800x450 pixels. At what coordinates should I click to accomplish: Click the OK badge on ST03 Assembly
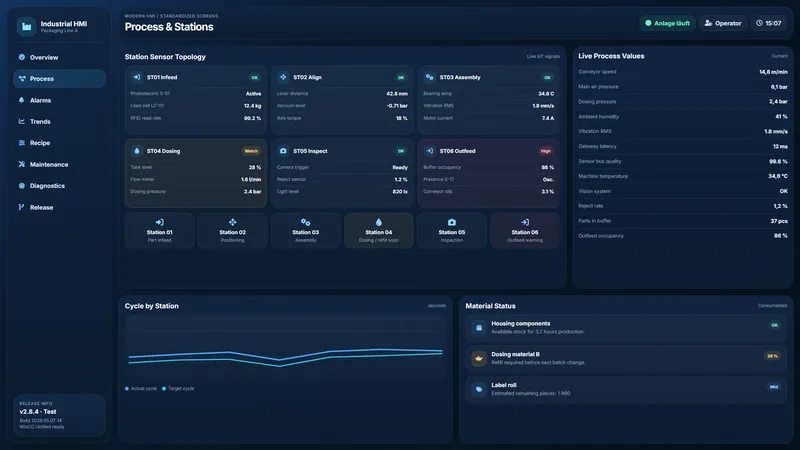point(547,78)
